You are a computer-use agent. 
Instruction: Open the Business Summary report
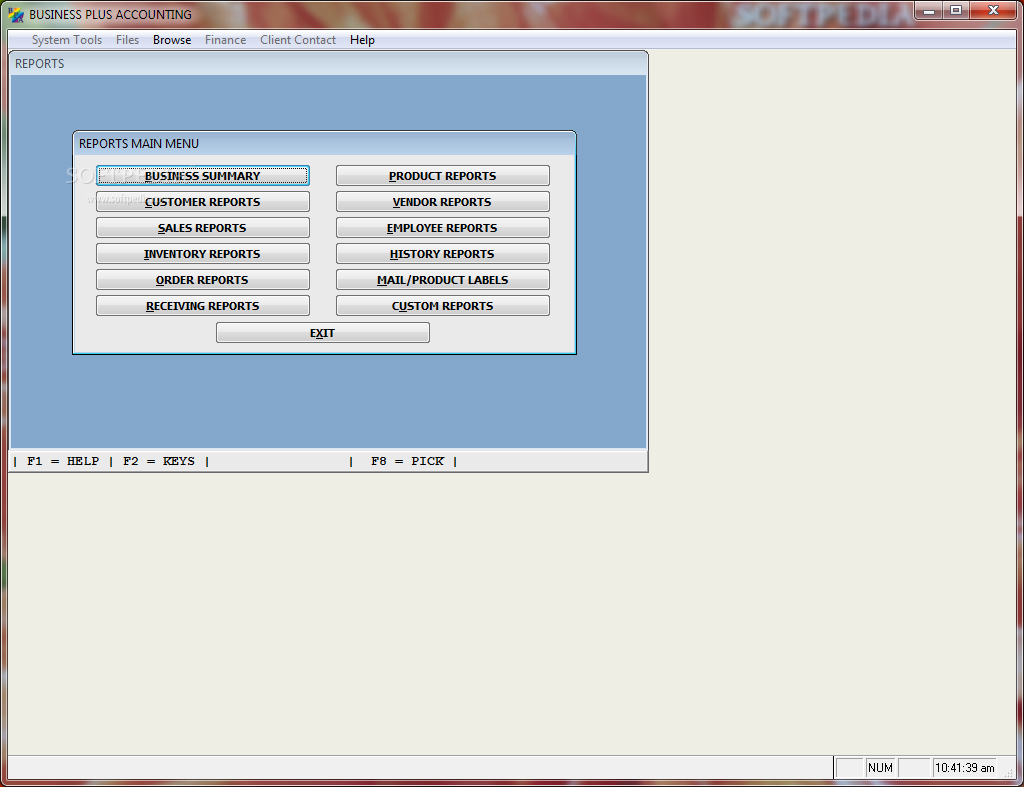click(x=202, y=176)
